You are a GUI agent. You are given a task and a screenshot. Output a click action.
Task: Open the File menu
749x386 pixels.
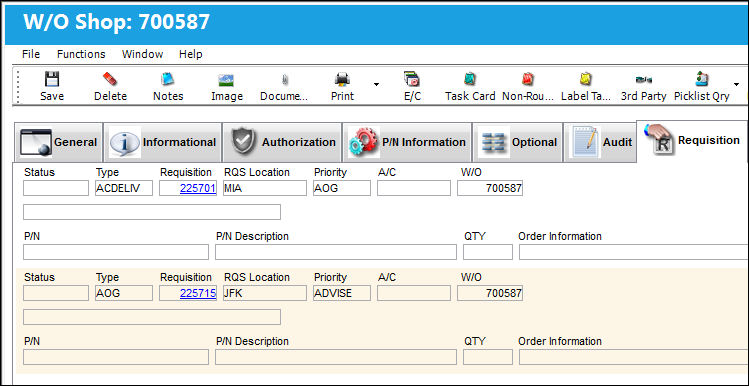coord(31,54)
